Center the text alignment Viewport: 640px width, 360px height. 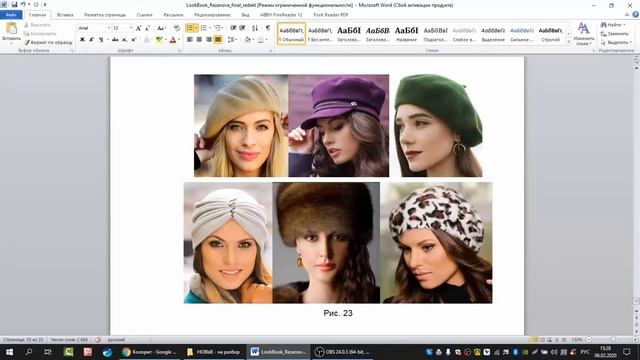(199, 40)
